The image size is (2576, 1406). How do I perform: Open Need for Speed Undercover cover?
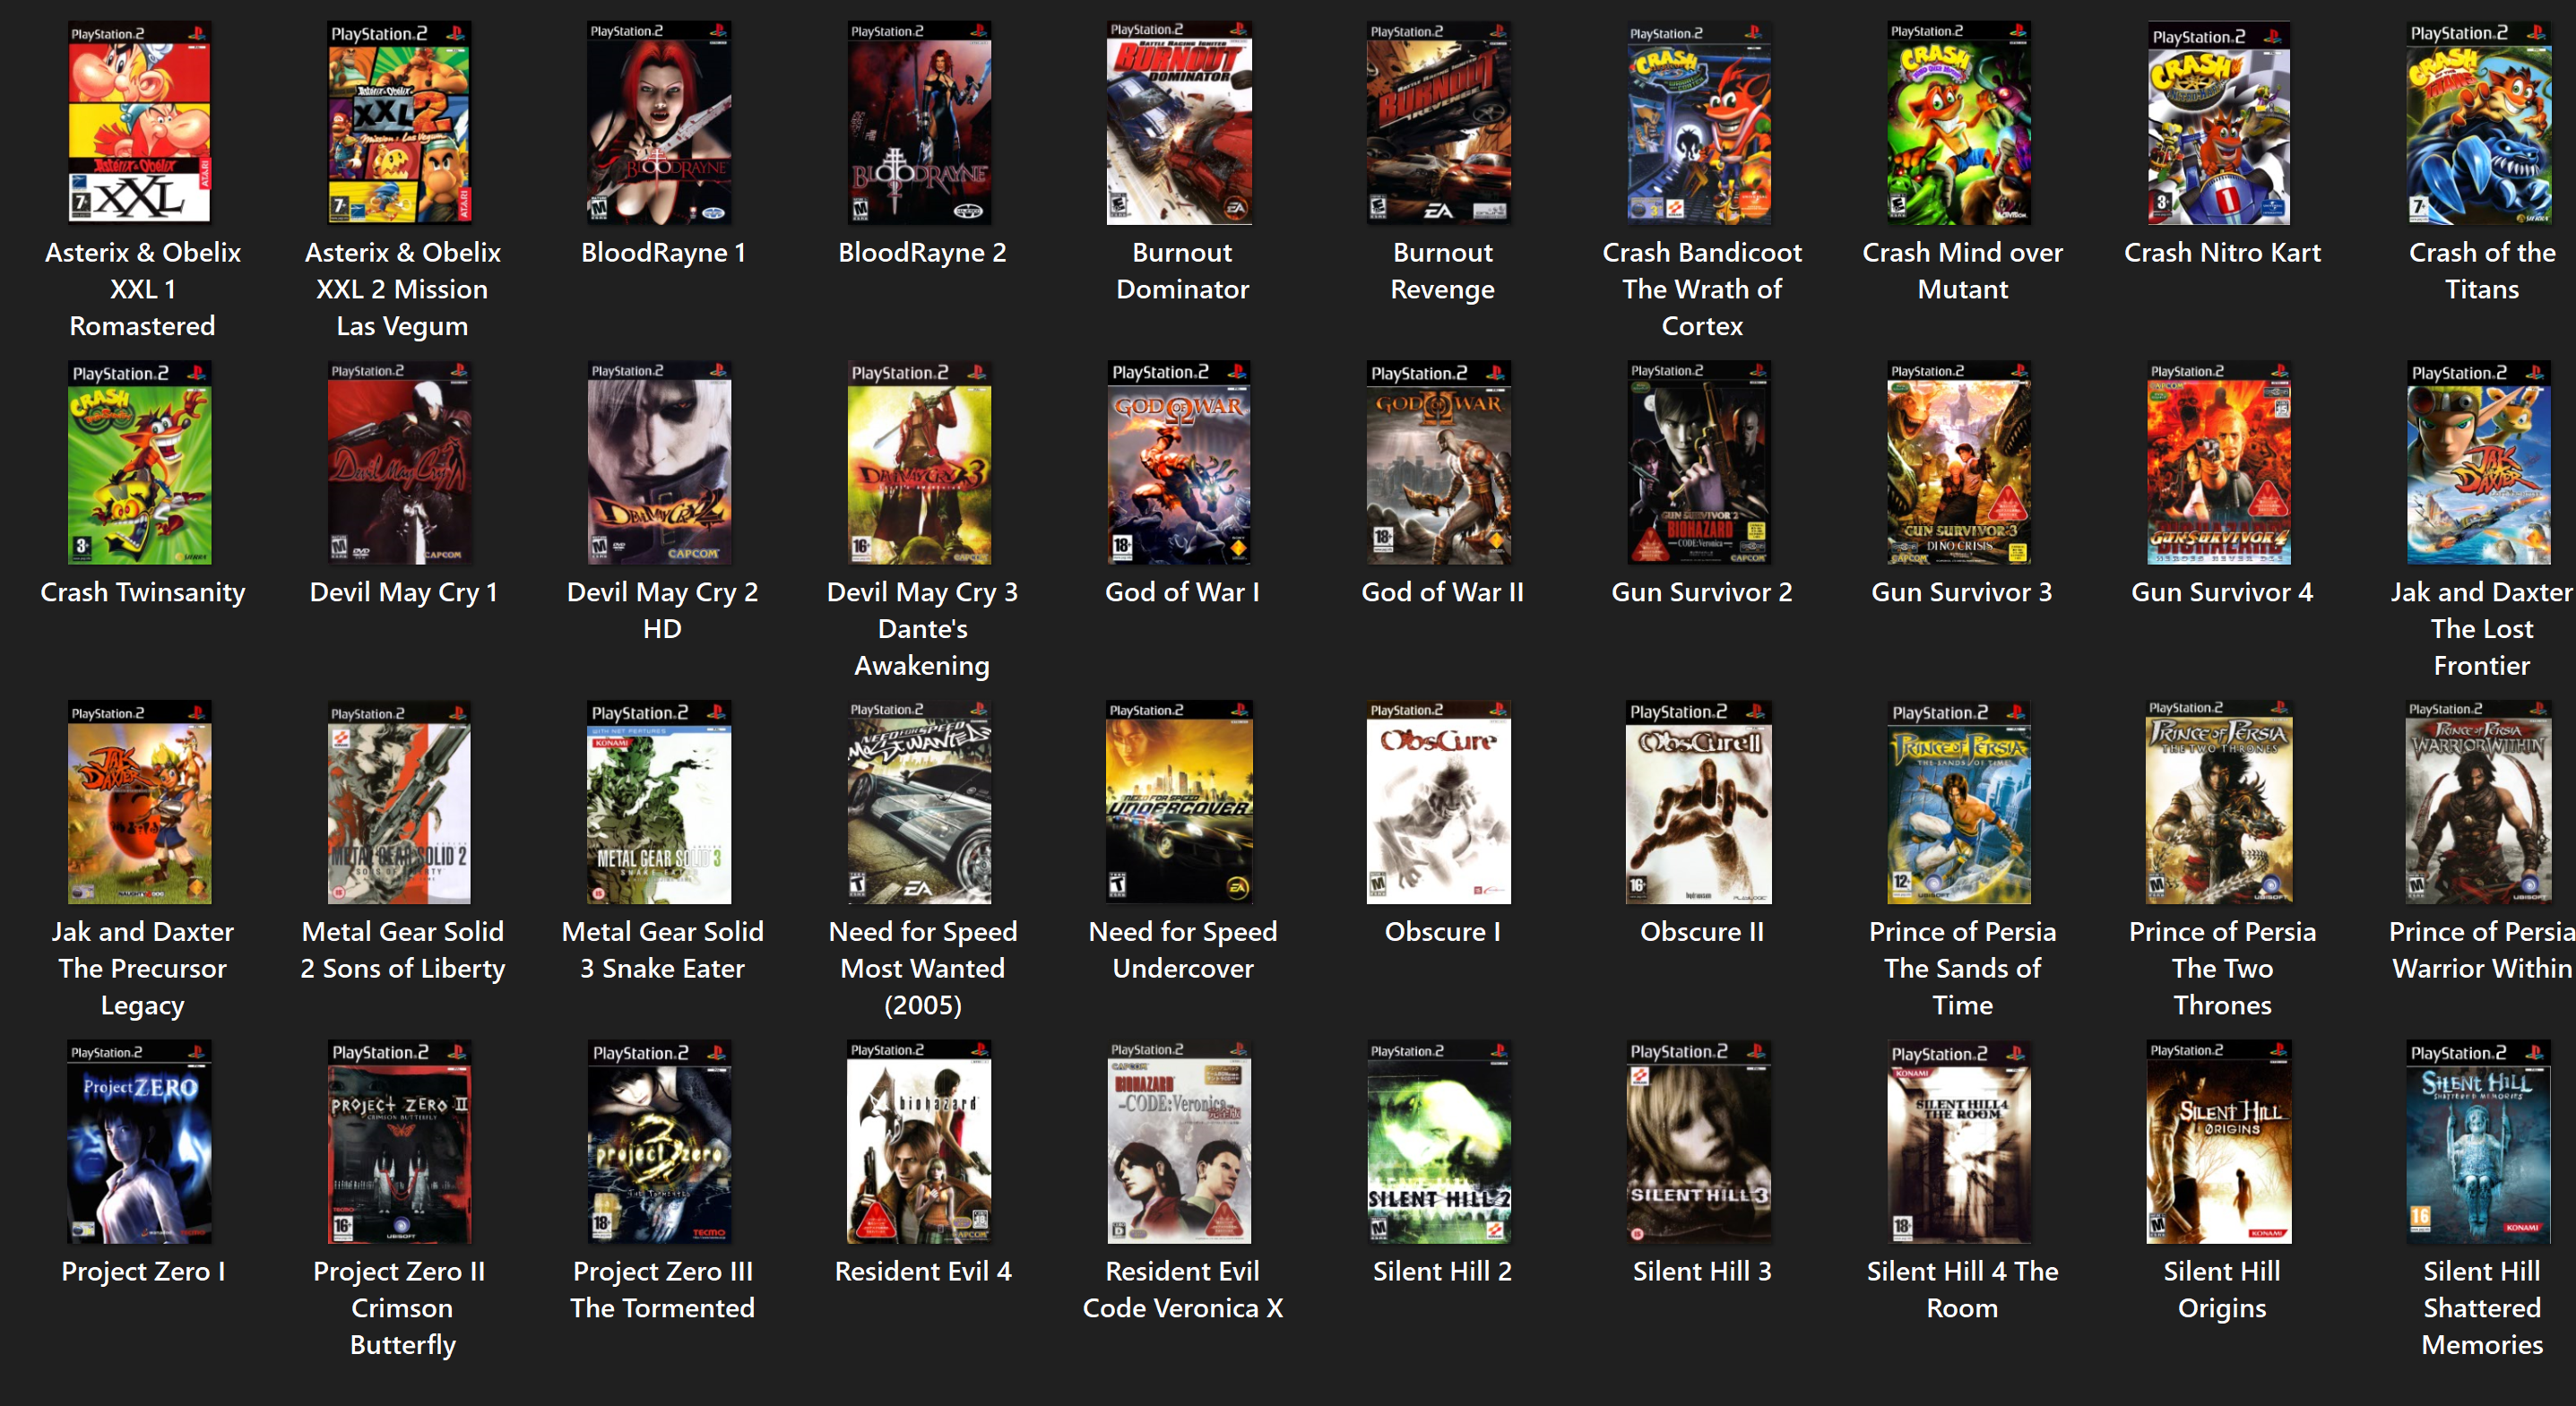tap(1179, 802)
